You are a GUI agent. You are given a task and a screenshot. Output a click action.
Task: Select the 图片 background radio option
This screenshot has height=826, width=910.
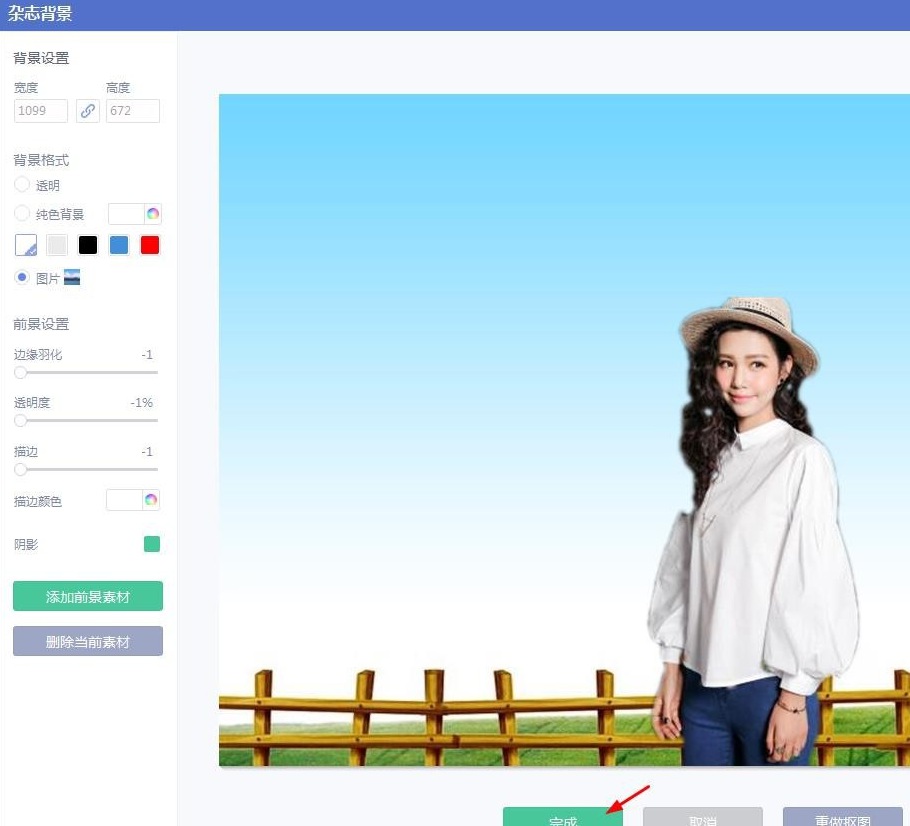click(21, 277)
